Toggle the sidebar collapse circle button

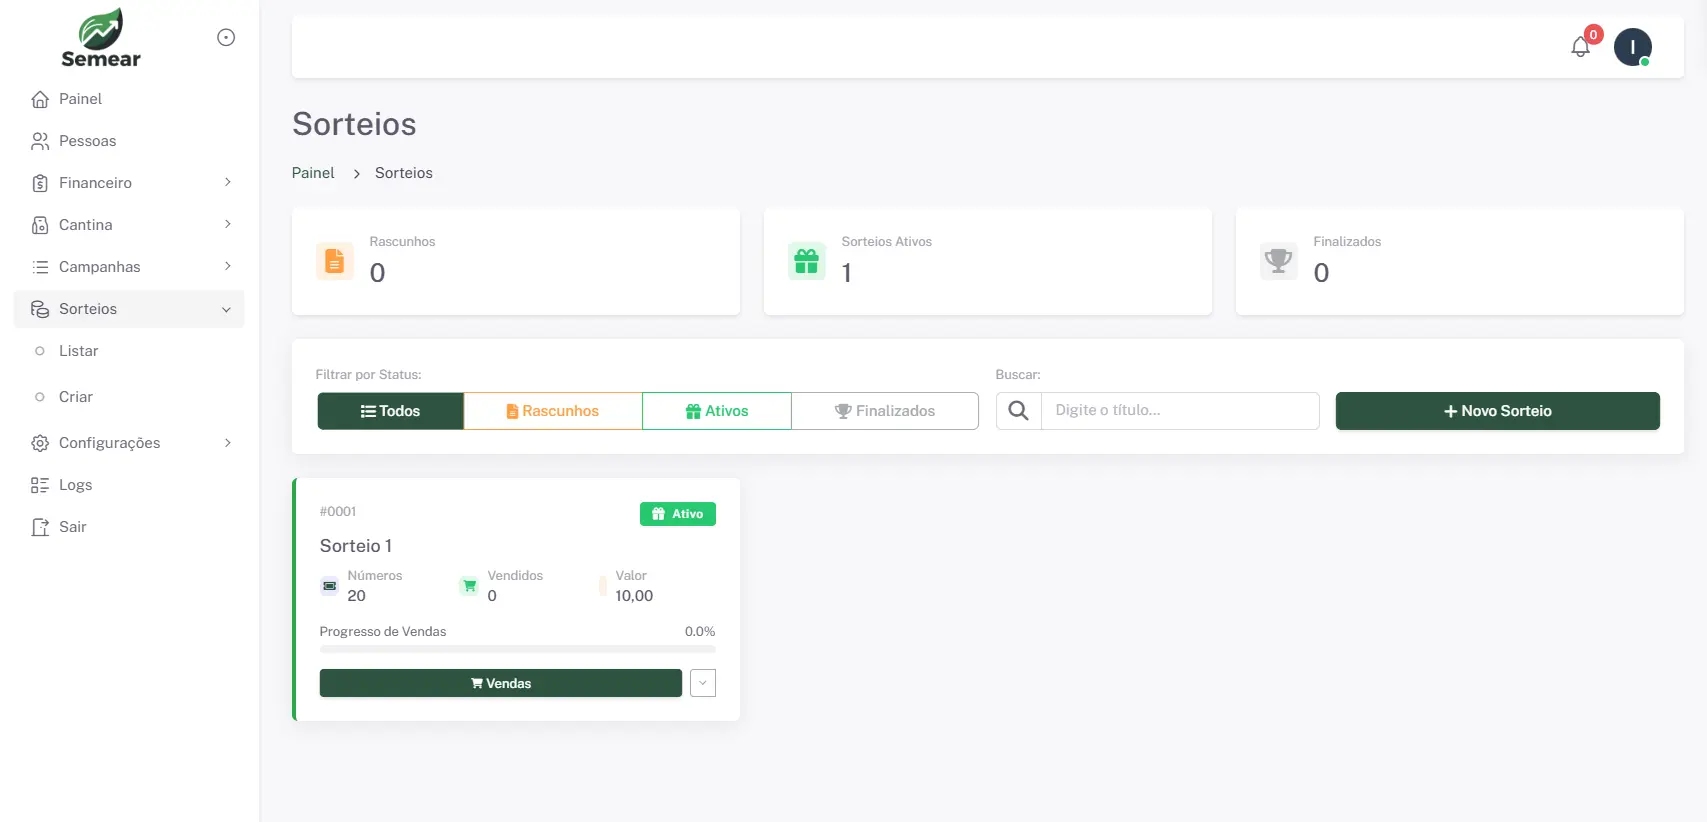point(226,37)
